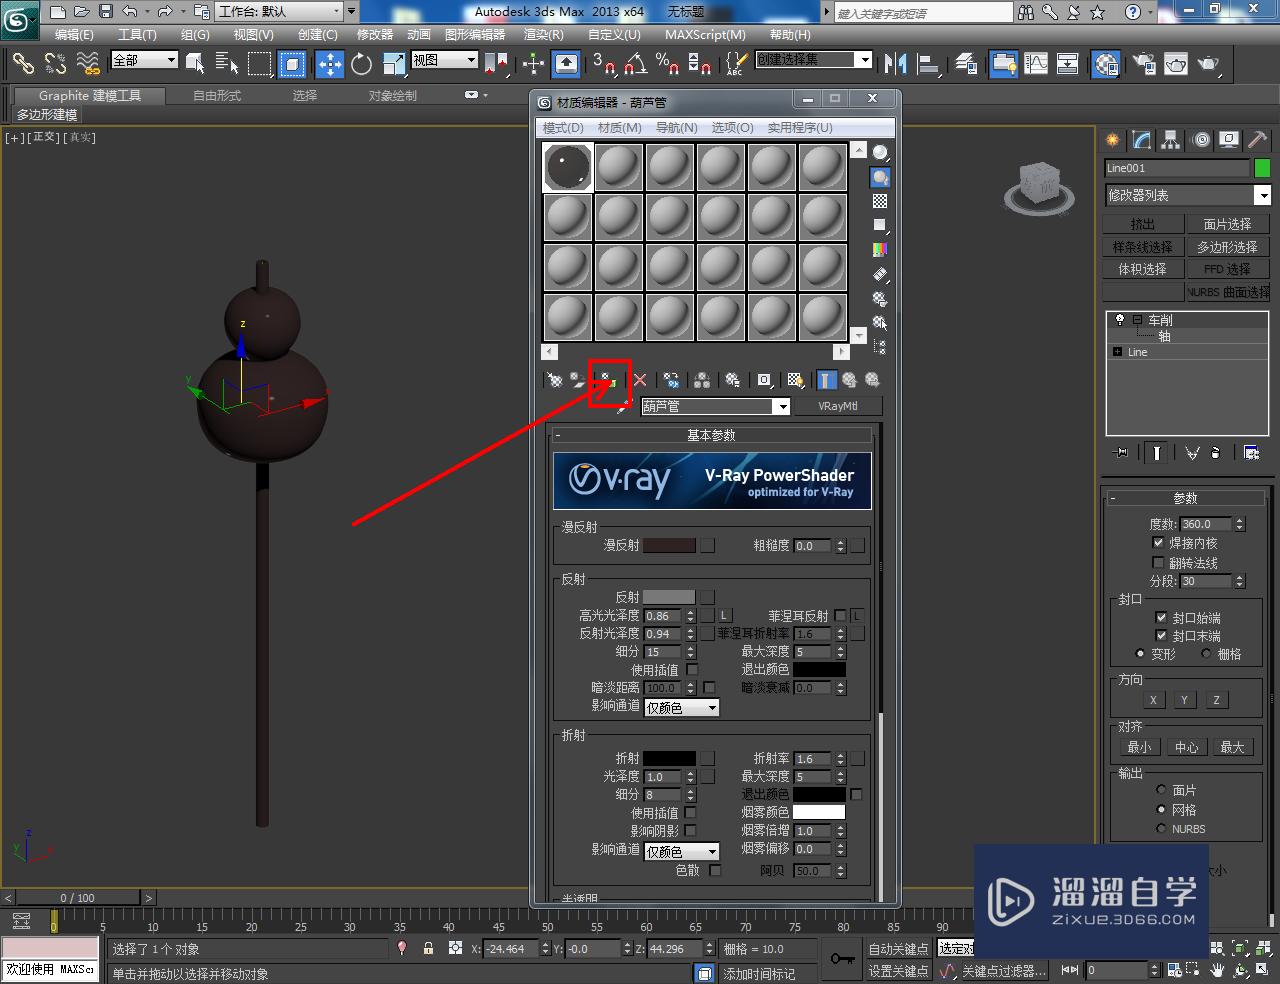This screenshot has width=1280, height=984.
Task: Select the Select and Move tool
Action: (x=329, y=64)
